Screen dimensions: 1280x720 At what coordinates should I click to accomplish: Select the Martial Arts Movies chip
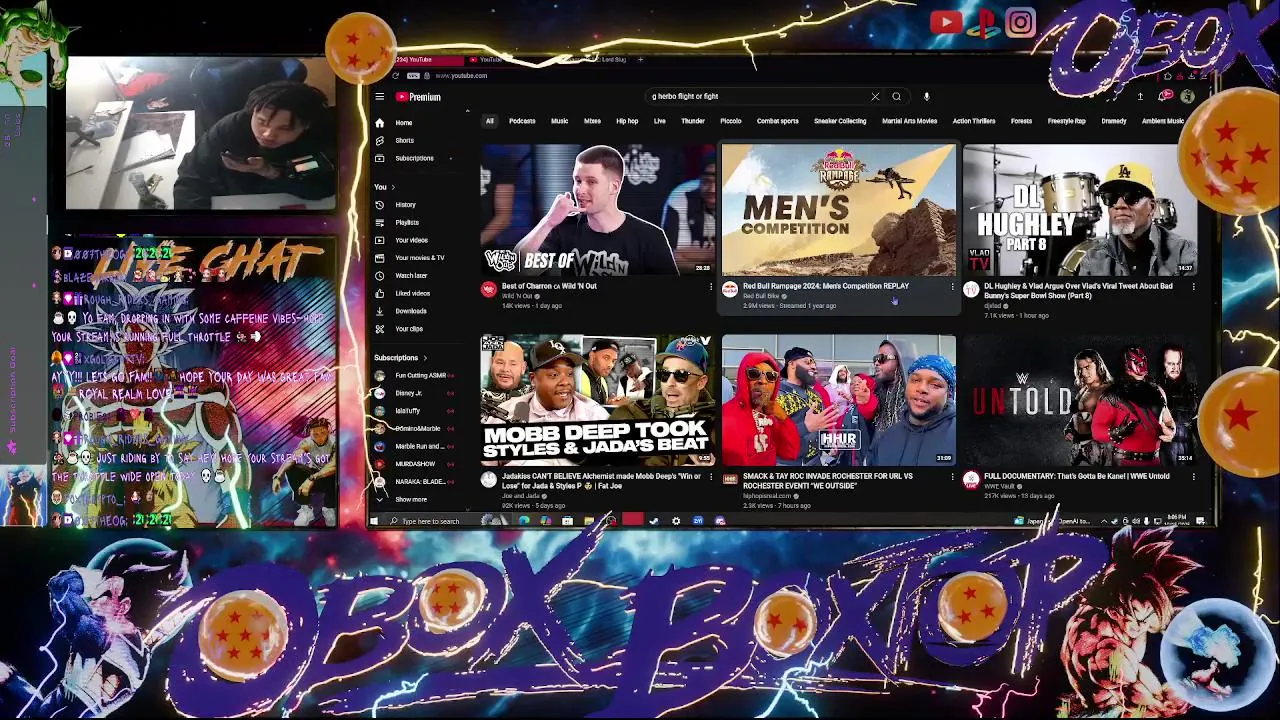pos(909,121)
